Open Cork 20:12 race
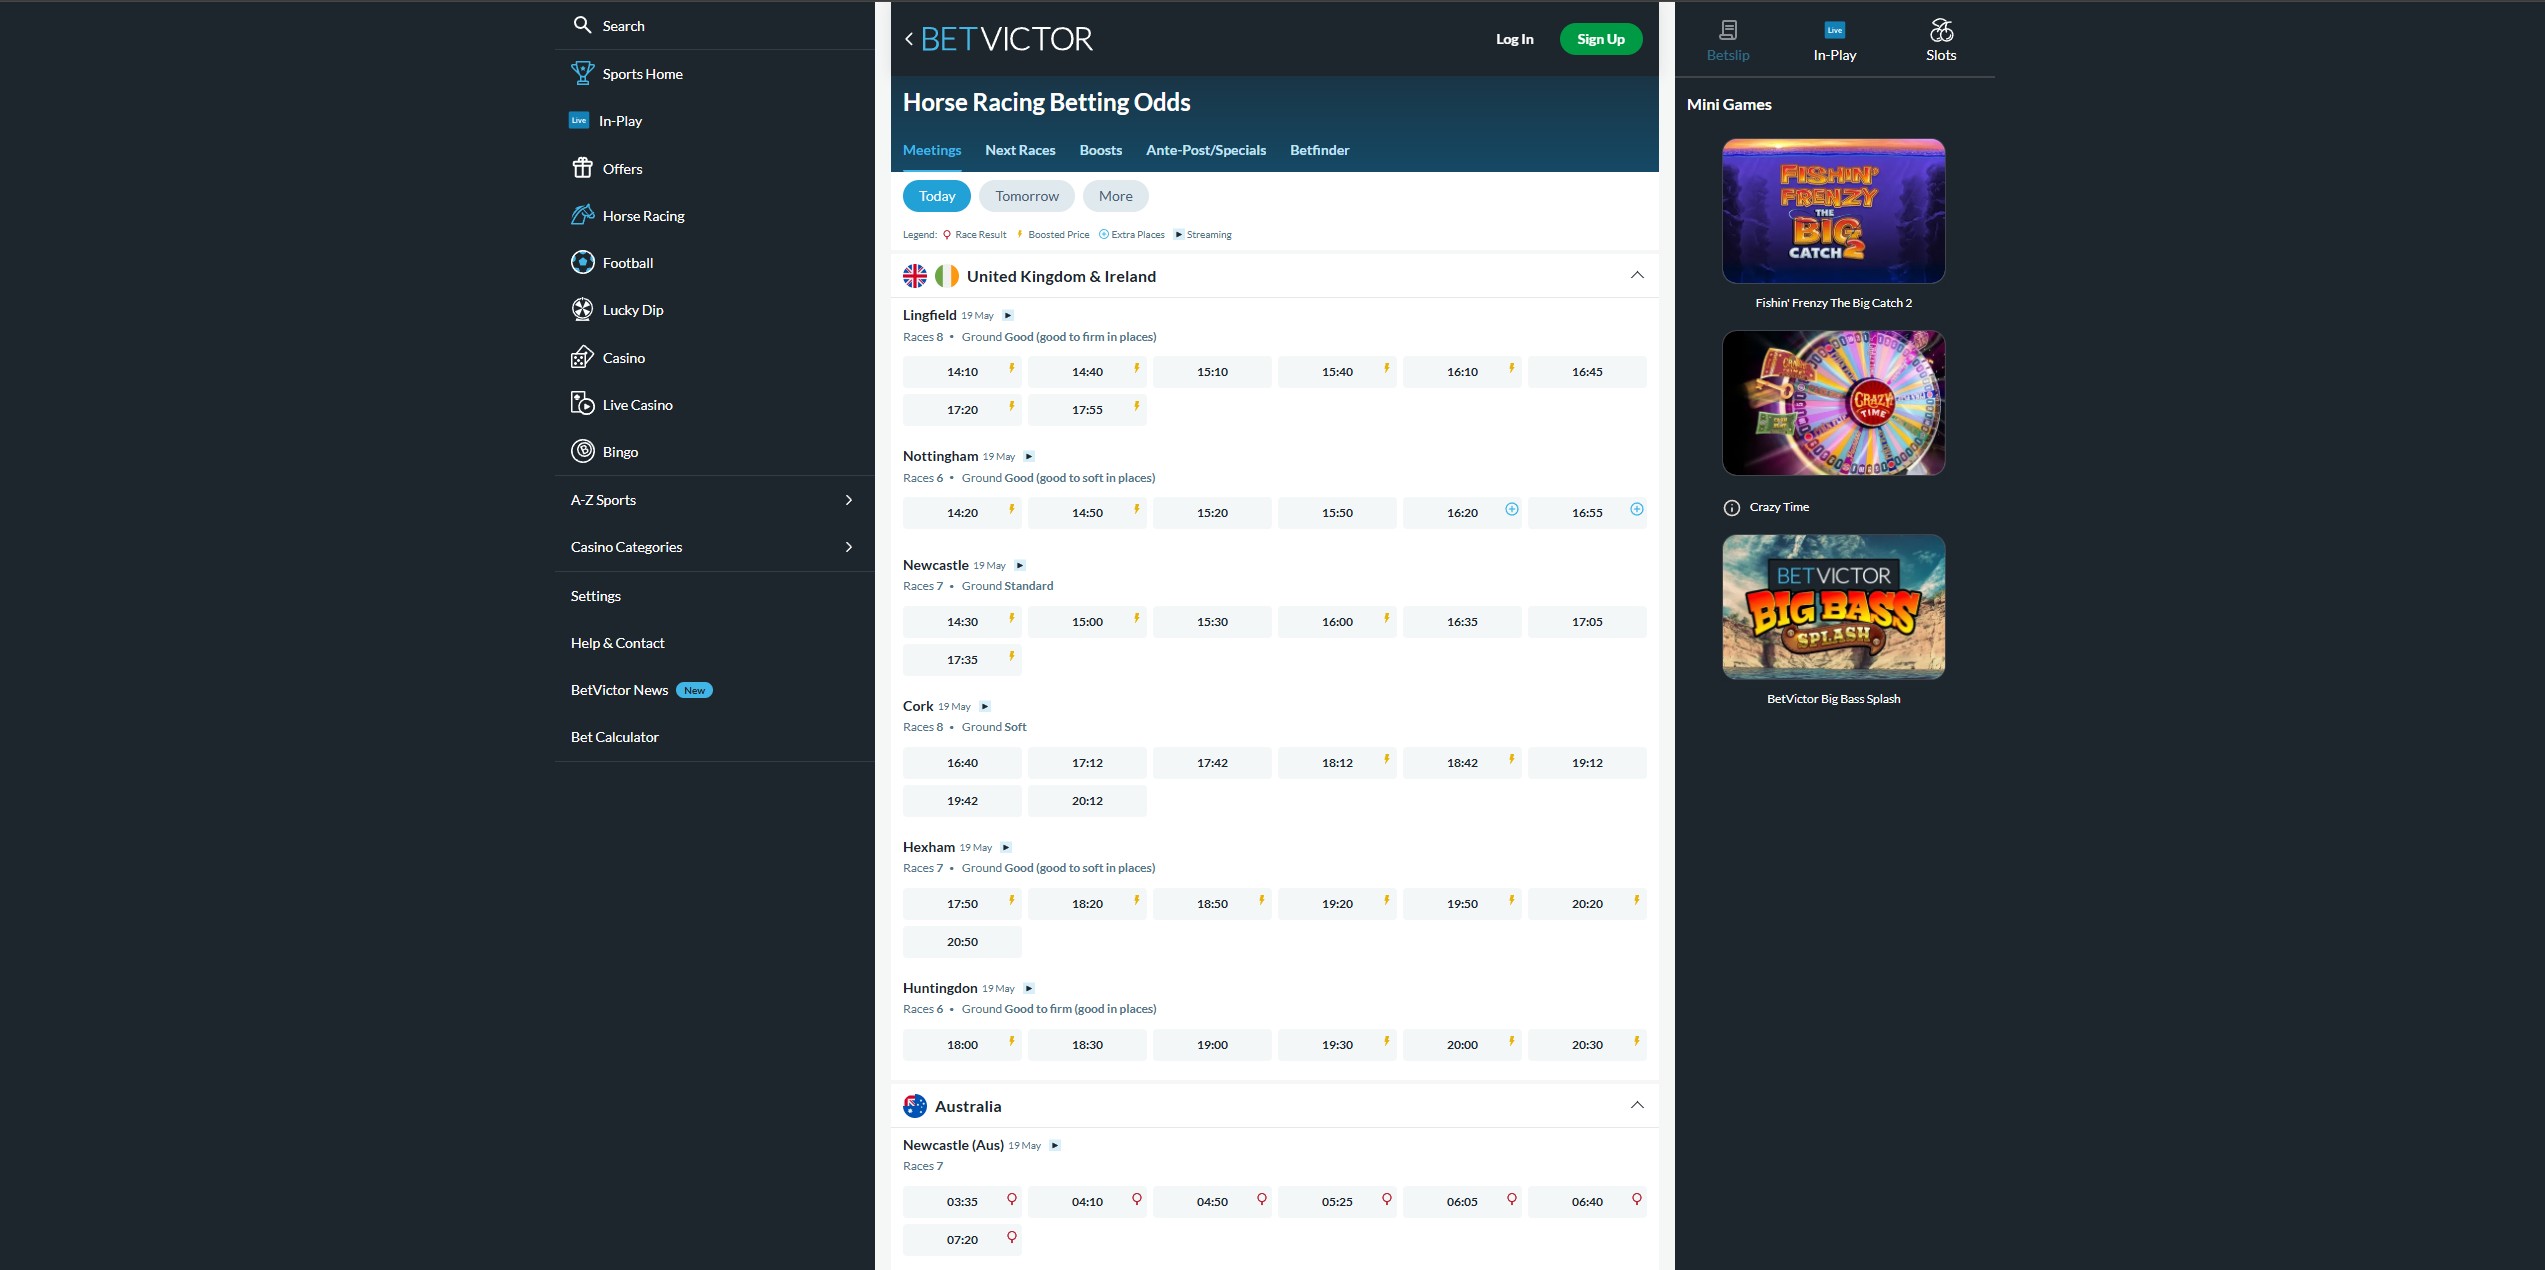 (1087, 801)
